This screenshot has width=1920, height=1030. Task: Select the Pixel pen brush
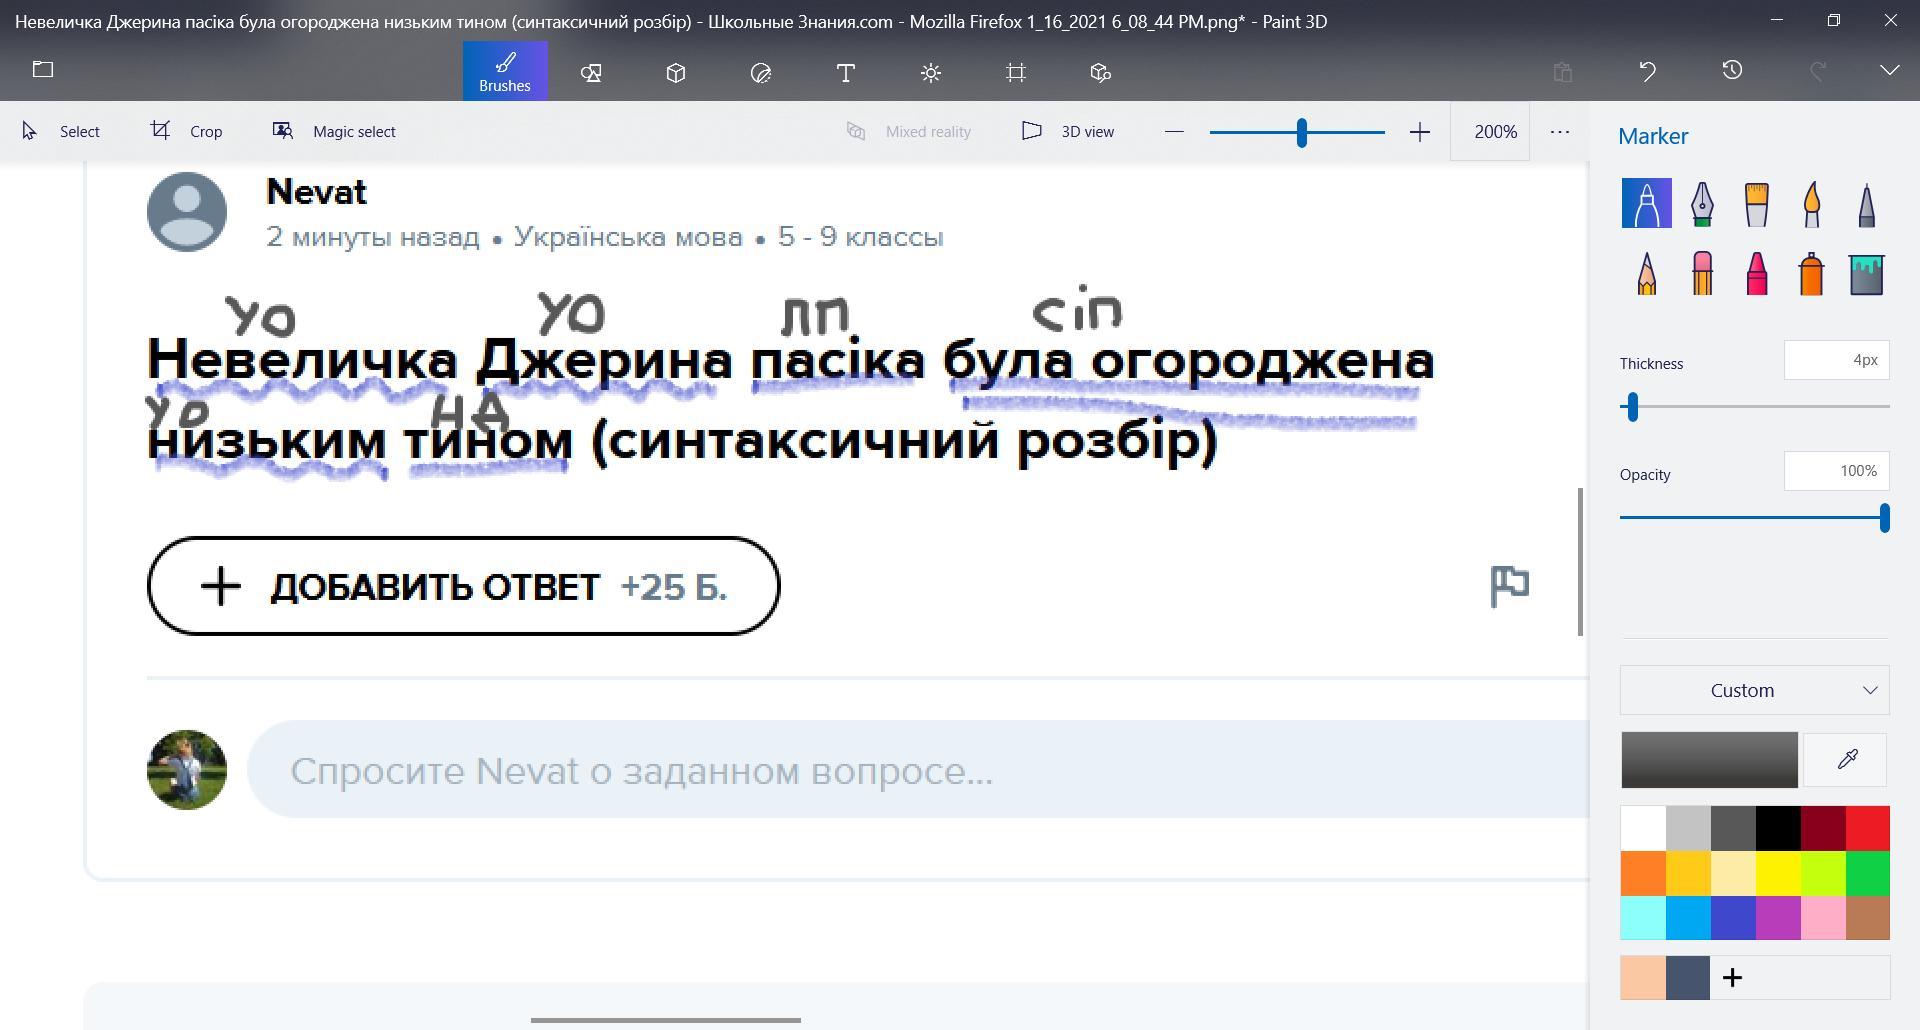pos(1866,204)
